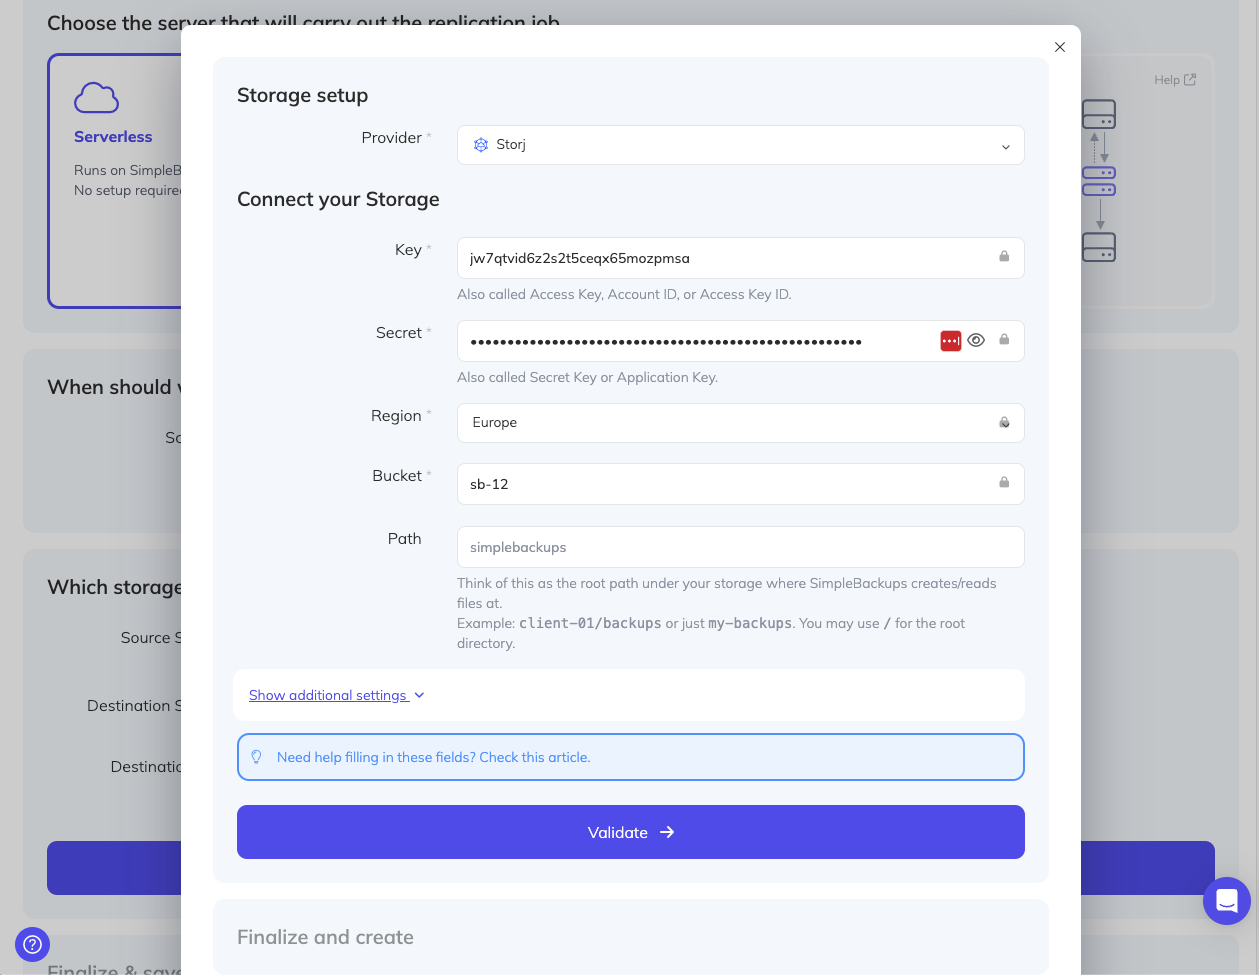
Task: Click the Storj provider logo icon
Action: point(480,145)
